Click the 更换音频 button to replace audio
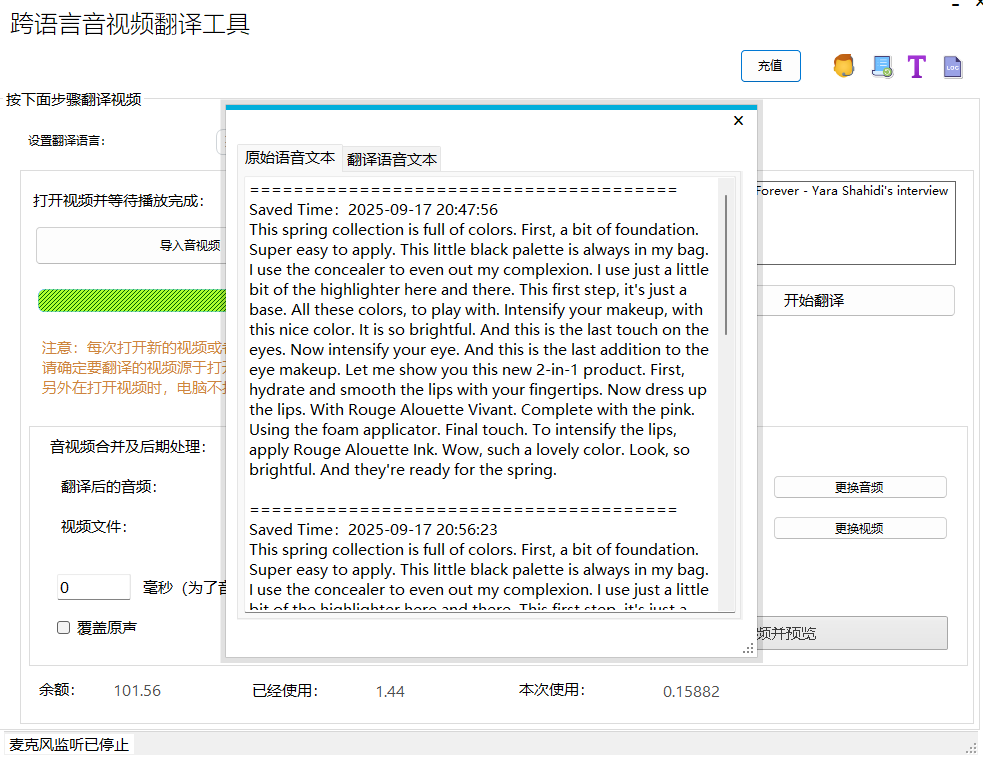 (x=860, y=487)
